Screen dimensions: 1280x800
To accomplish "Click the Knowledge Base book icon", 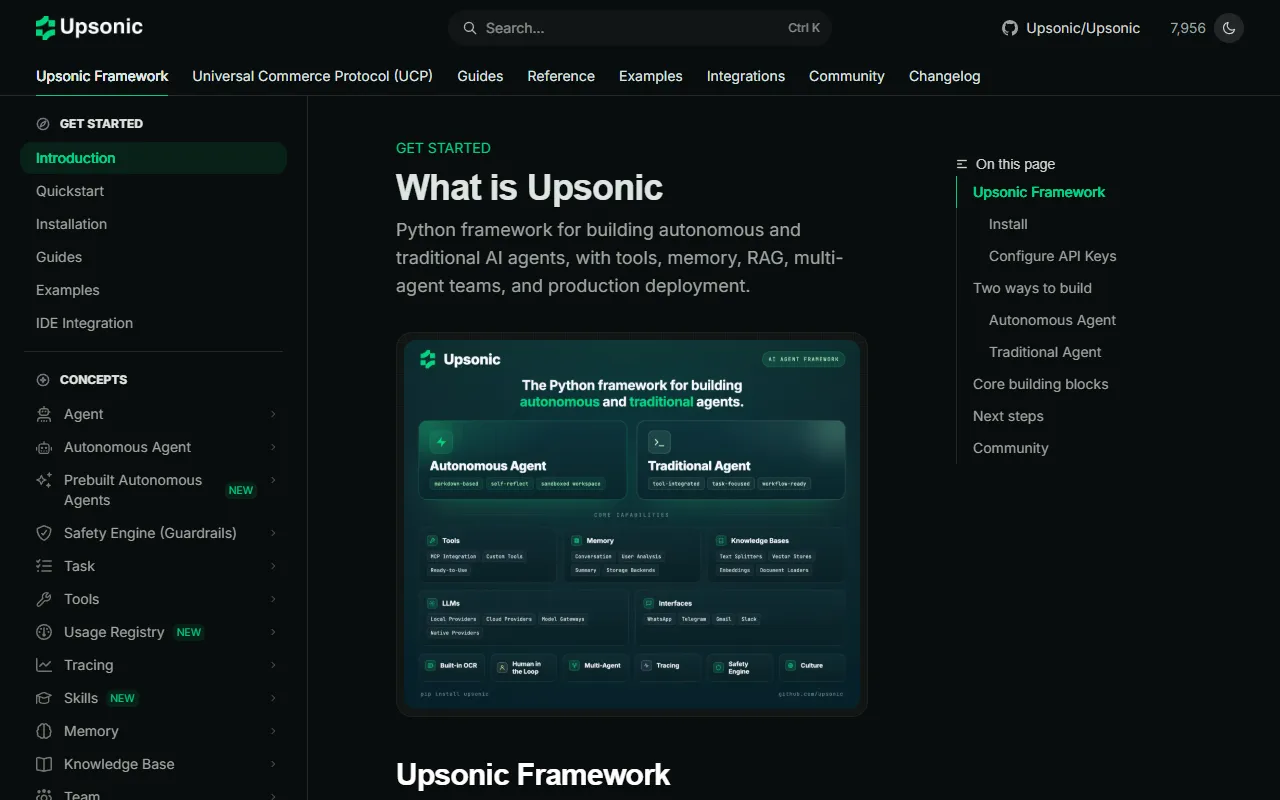I will click(44, 764).
